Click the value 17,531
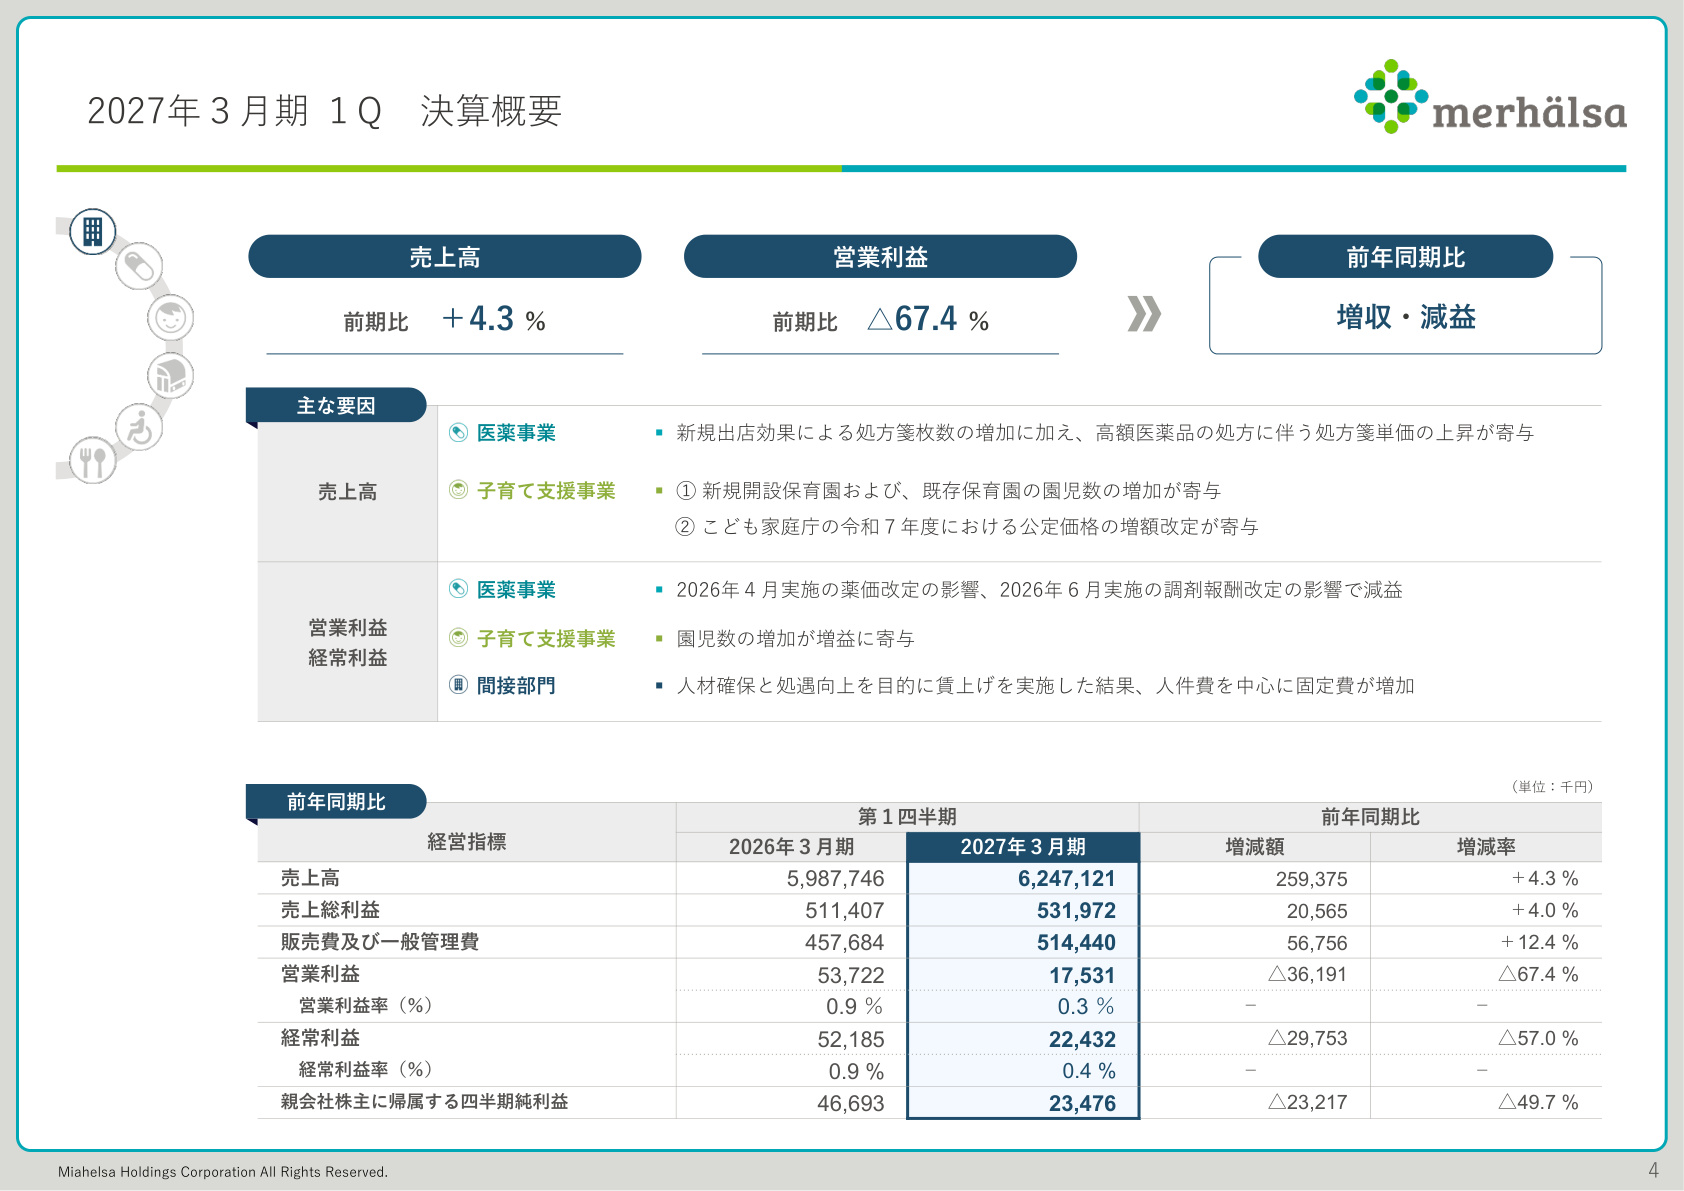 click(1082, 976)
